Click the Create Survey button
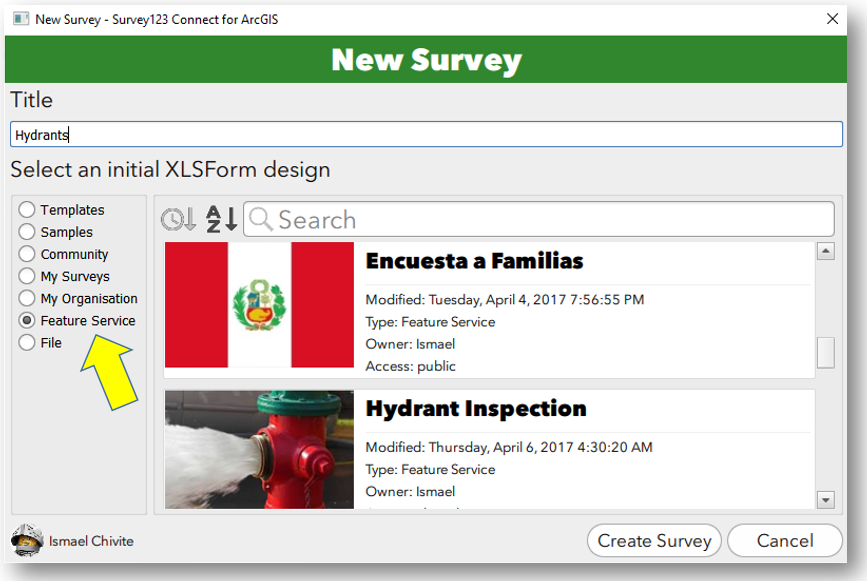867x581 pixels. 654,541
